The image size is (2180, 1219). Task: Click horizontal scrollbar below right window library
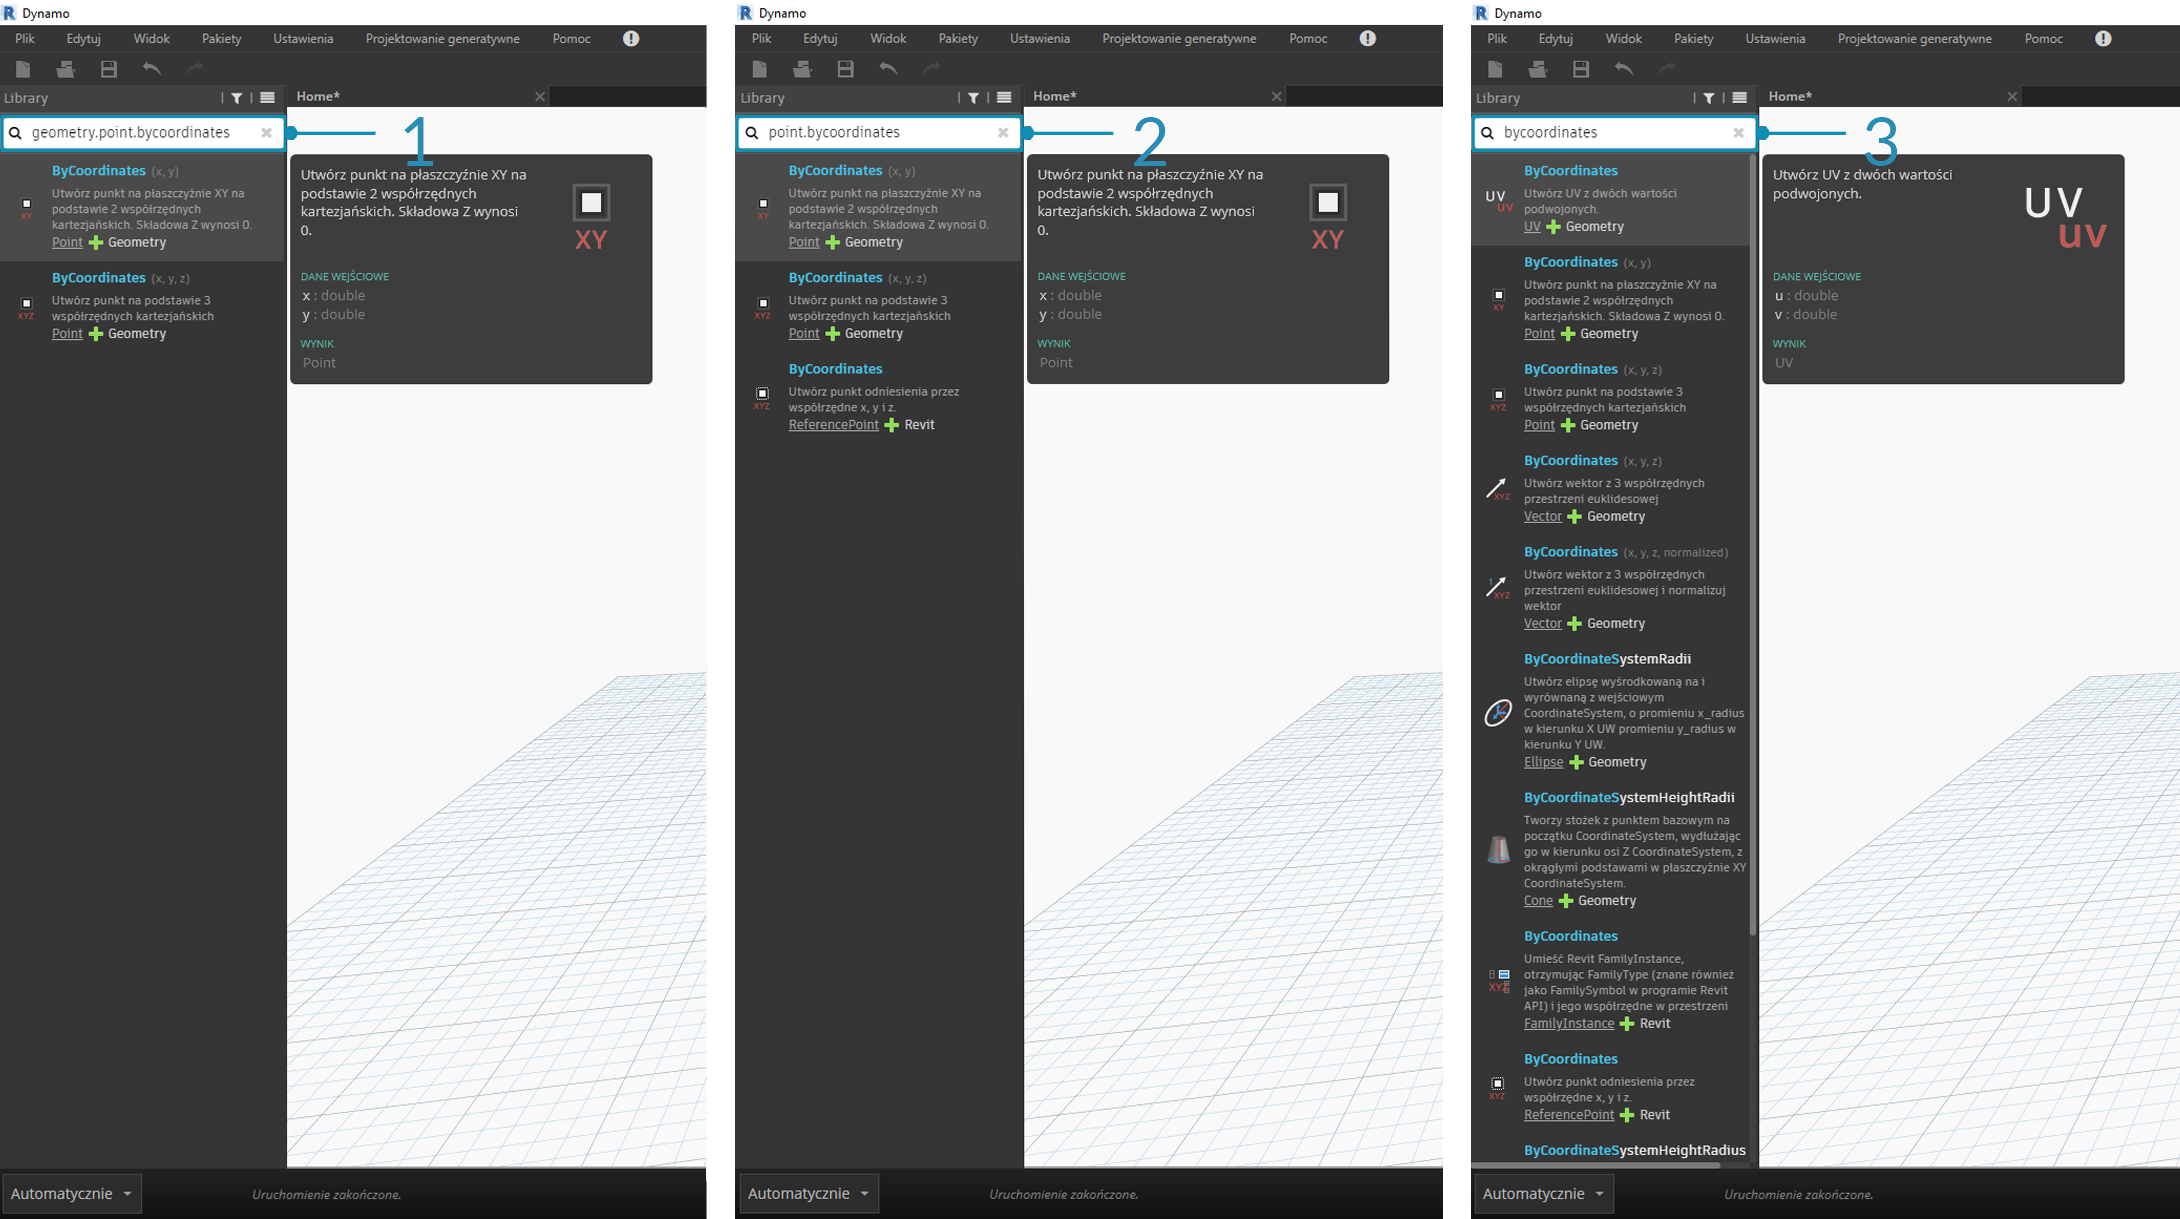[x=1597, y=1165]
